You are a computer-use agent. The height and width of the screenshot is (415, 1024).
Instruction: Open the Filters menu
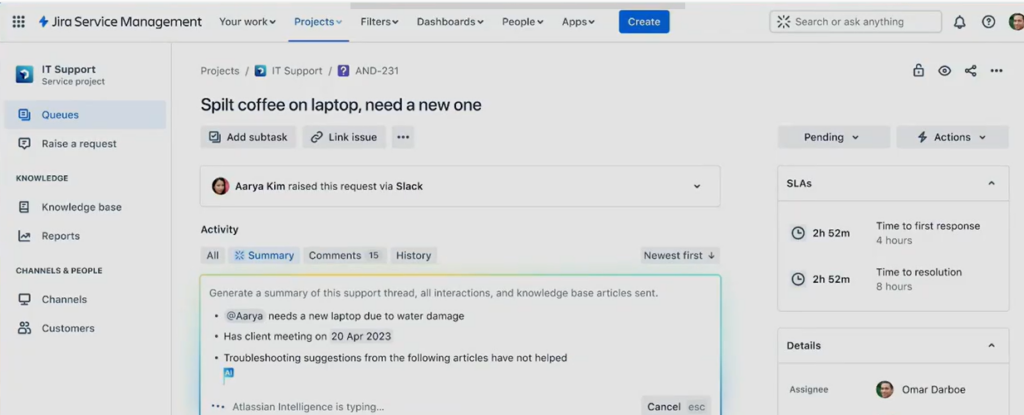(x=379, y=22)
